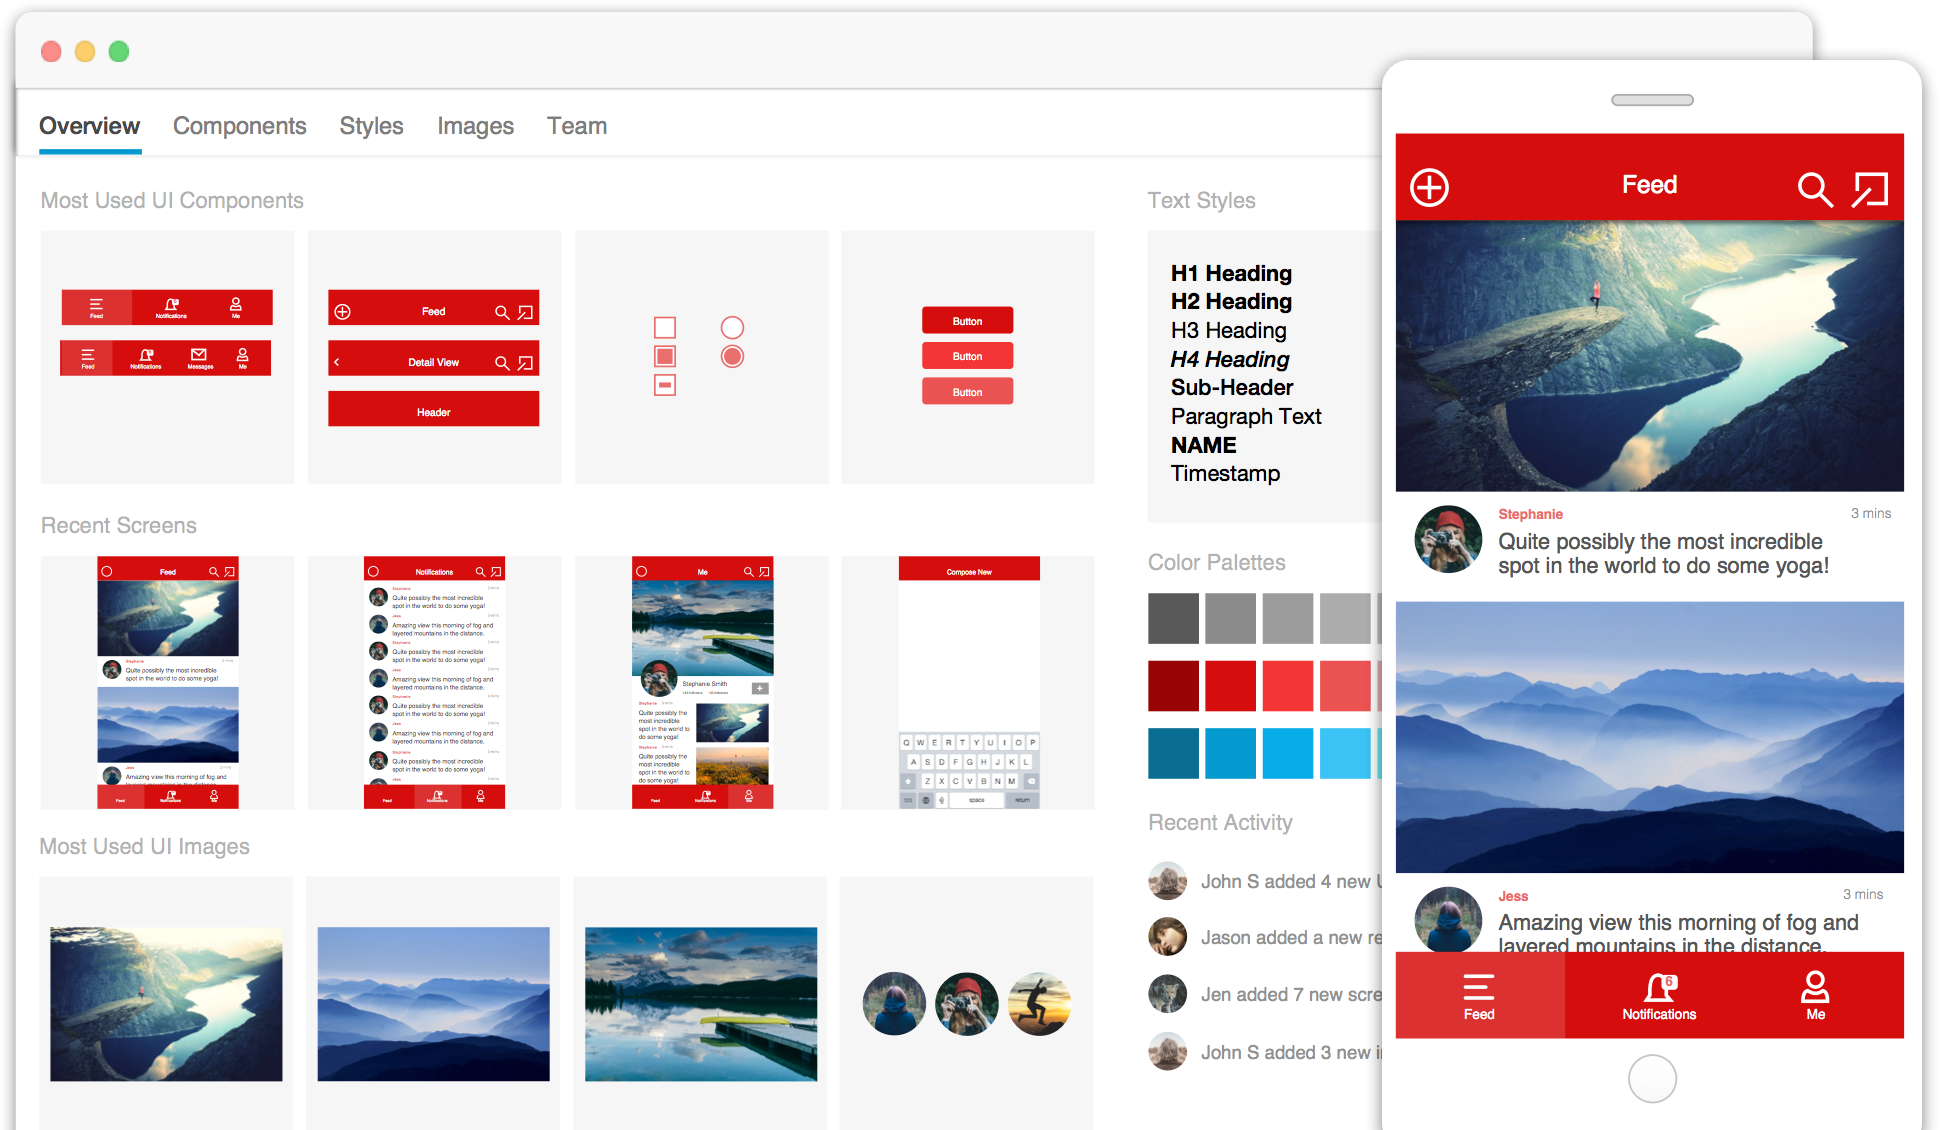Open the Messages envelope icon in the nav component
1940x1130 pixels.
tap(199, 353)
